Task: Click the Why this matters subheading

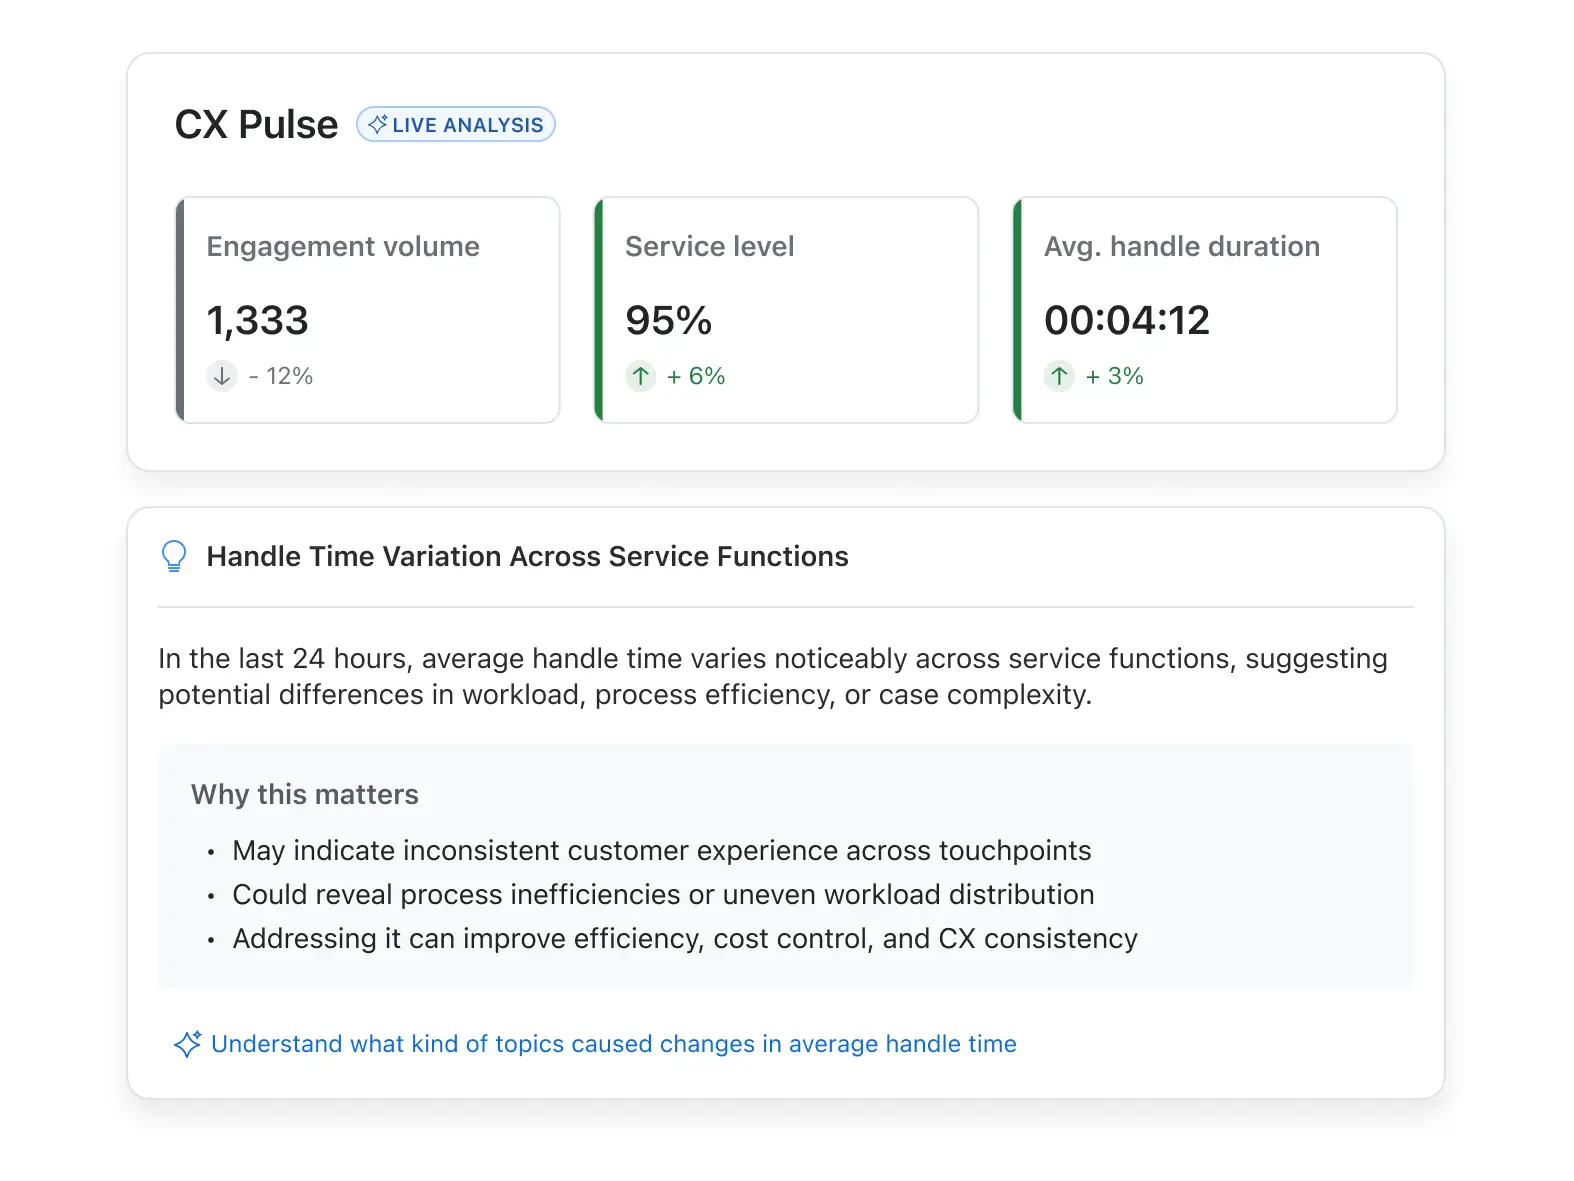Action: (x=304, y=794)
